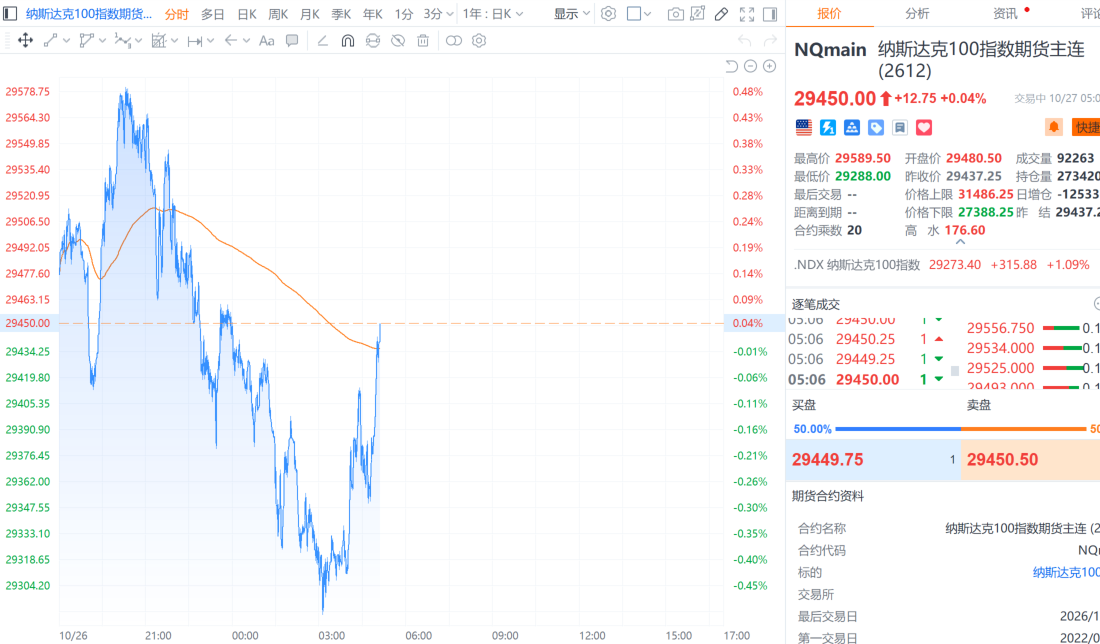1100x644 pixels.
Task: Select the 多日 multi-day view
Action: pos(213,14)
